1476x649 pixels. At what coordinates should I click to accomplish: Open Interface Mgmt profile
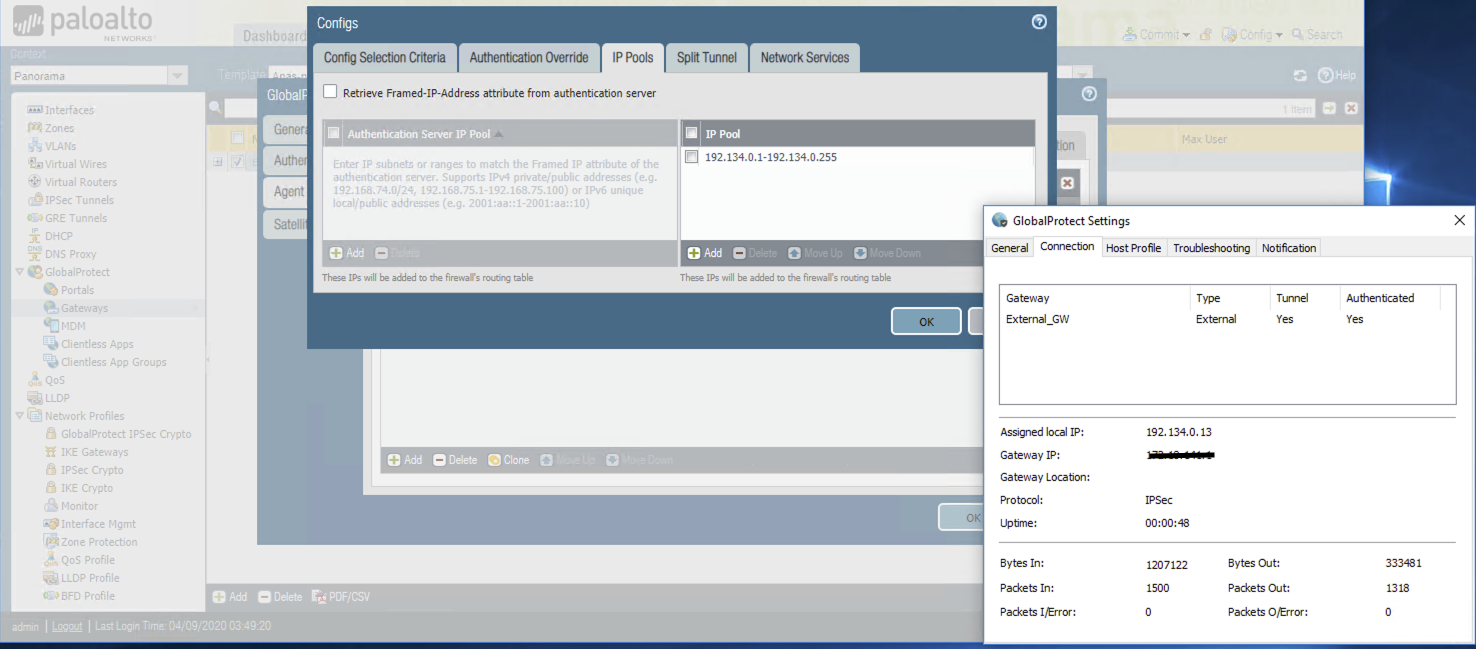click(x=98, y=524)
